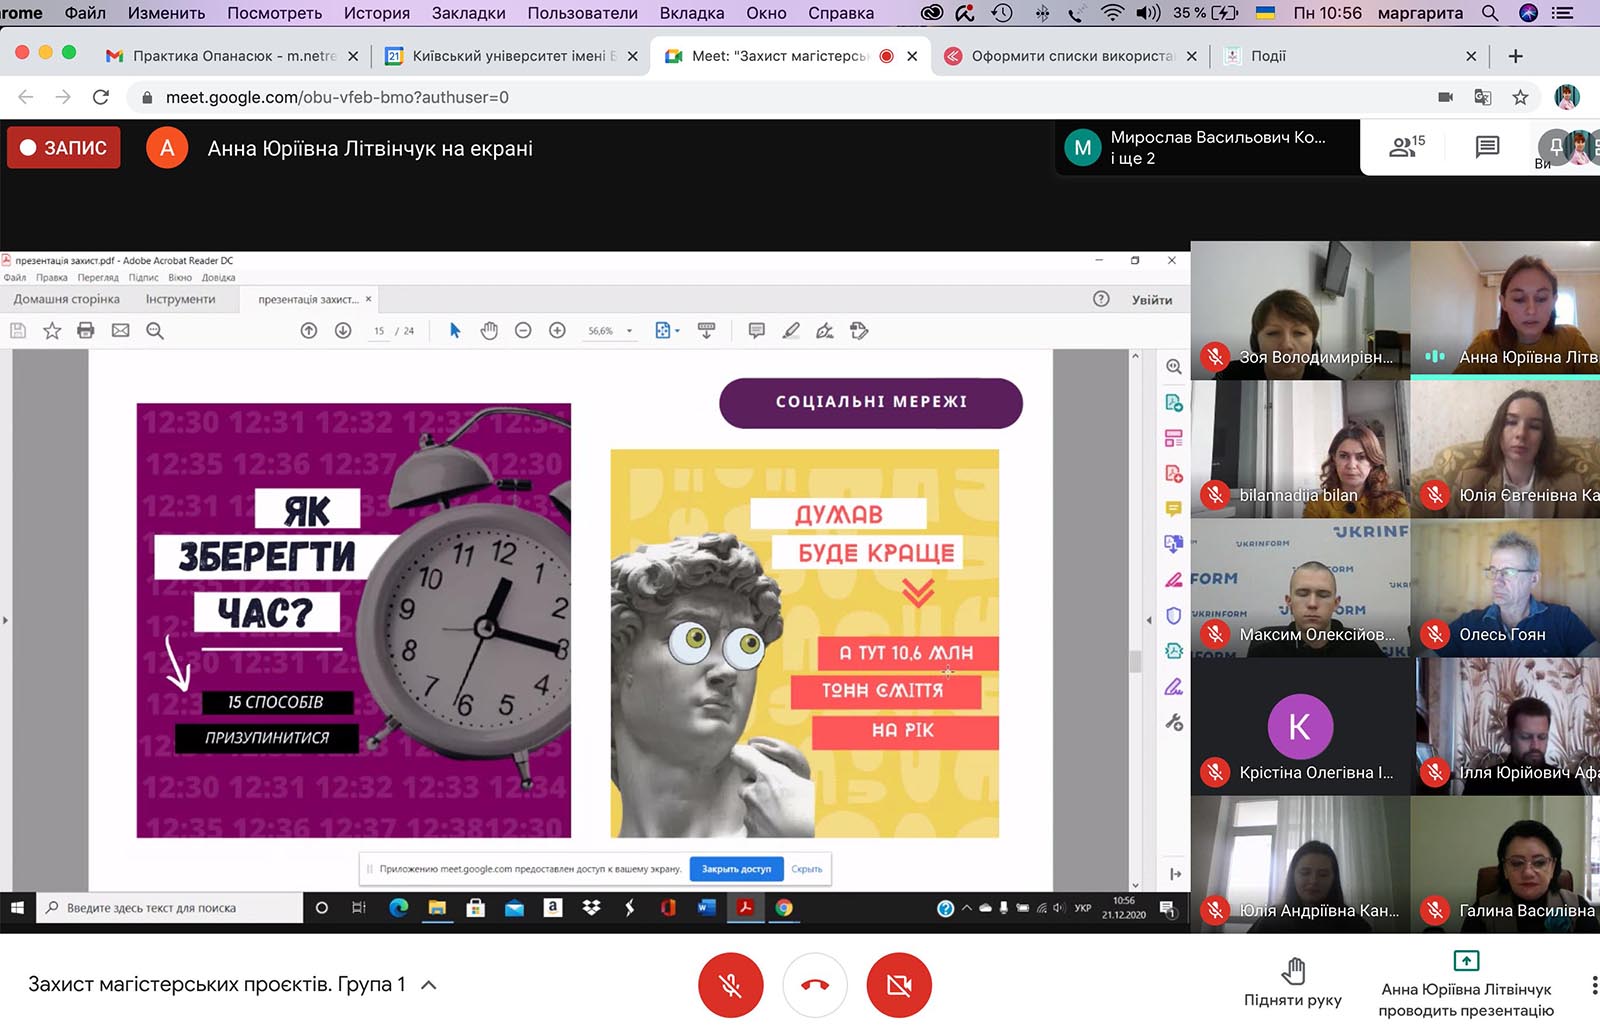The width and height of the screenshot is (1600, 1025).
Task: Raise hand with Підняти руку
Action: click(x=1293, y=982)
